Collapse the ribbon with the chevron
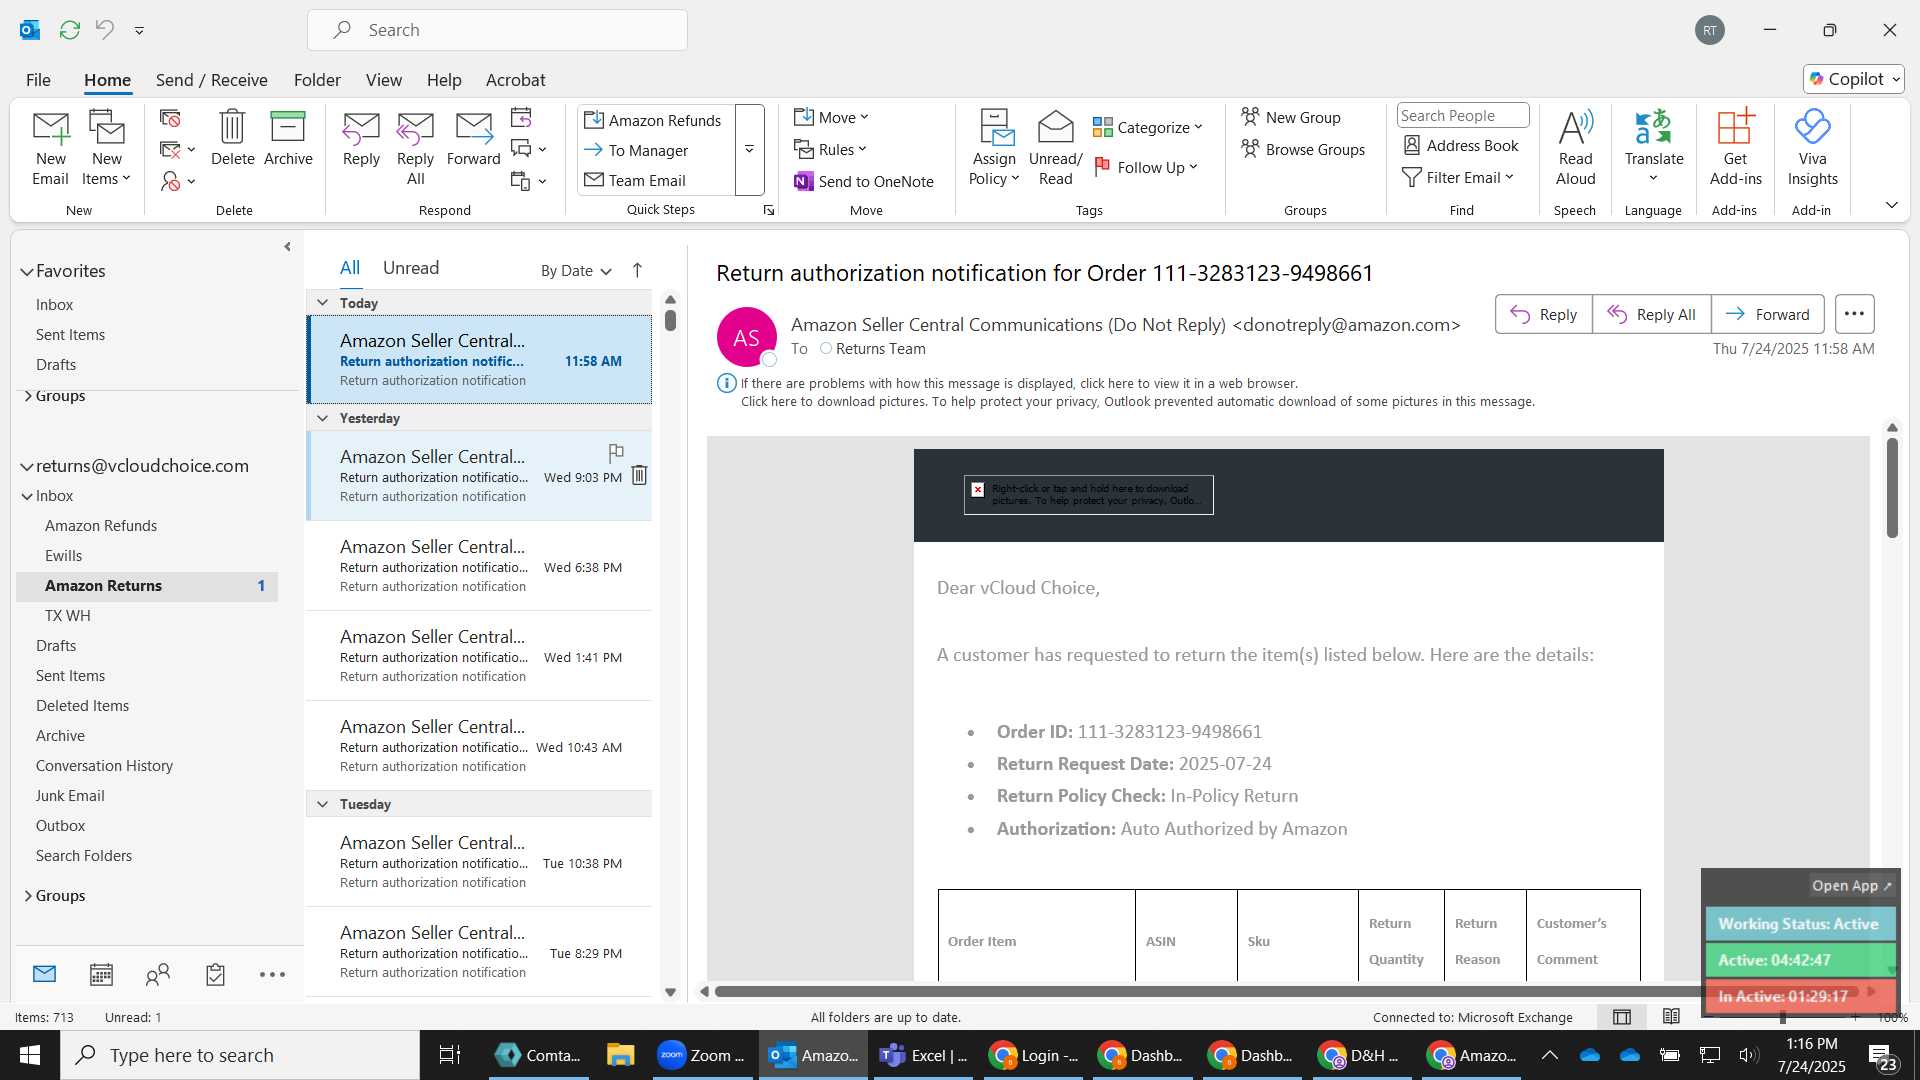 [x=1891, y=205]
